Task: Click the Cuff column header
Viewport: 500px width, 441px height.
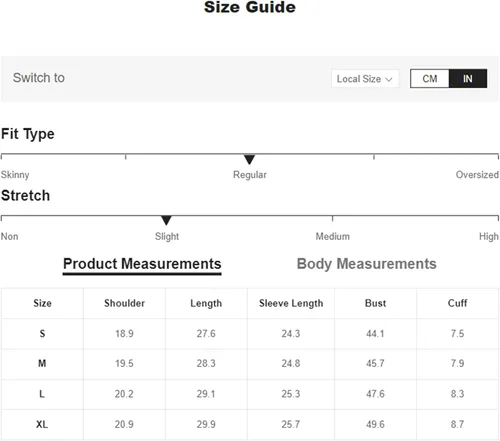Action: tap(457, 303)
